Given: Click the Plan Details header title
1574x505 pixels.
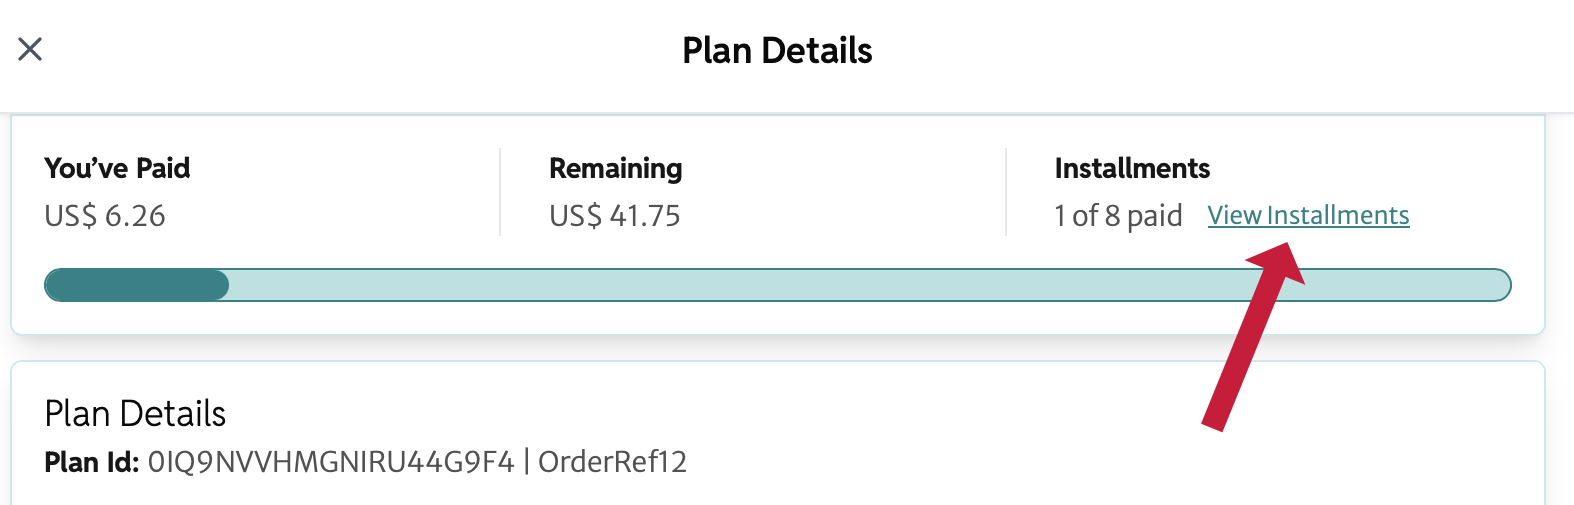Looking at the screenshot, I should [777, 51].
